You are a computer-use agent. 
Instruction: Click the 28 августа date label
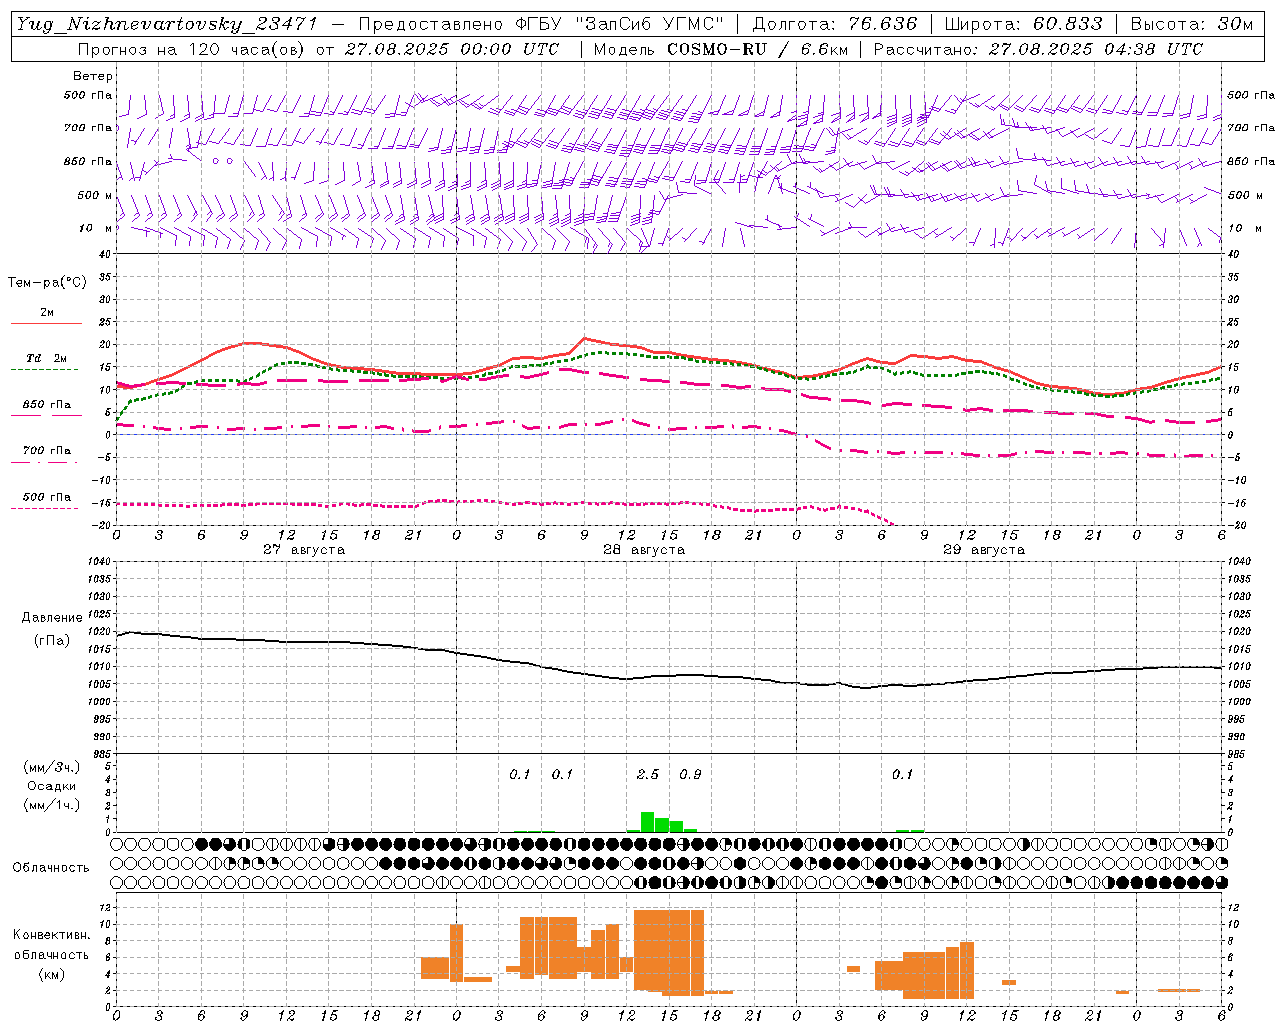(x=644, y=550)
